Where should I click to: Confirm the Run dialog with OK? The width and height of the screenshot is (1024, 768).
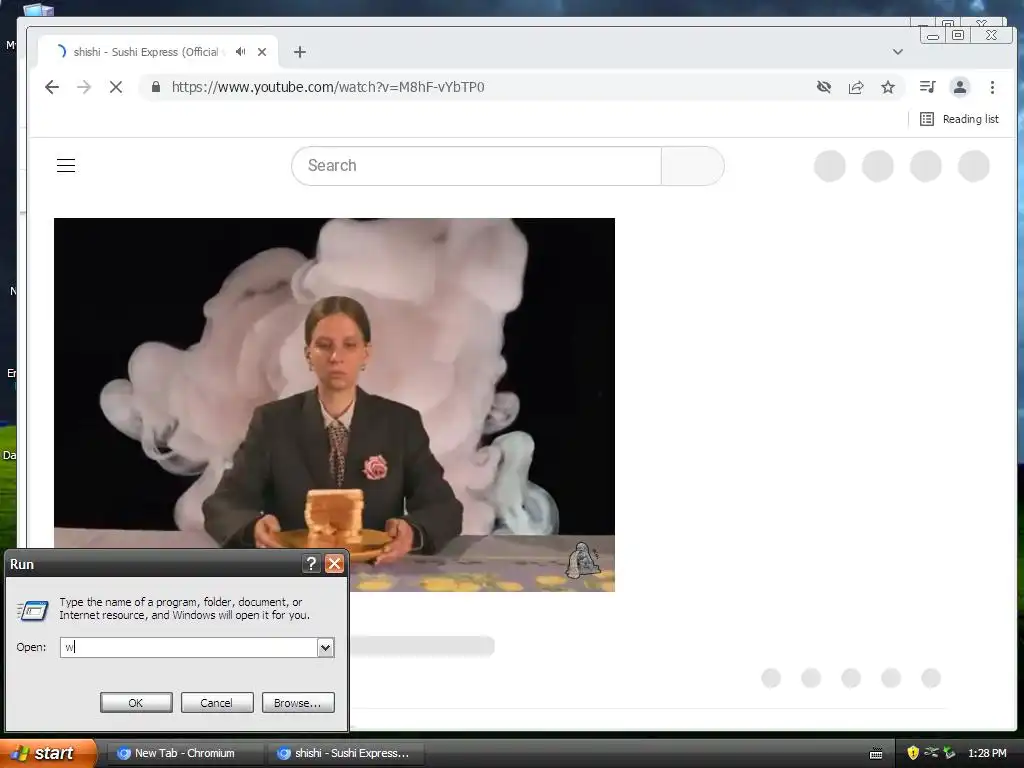tap(136, 703)
